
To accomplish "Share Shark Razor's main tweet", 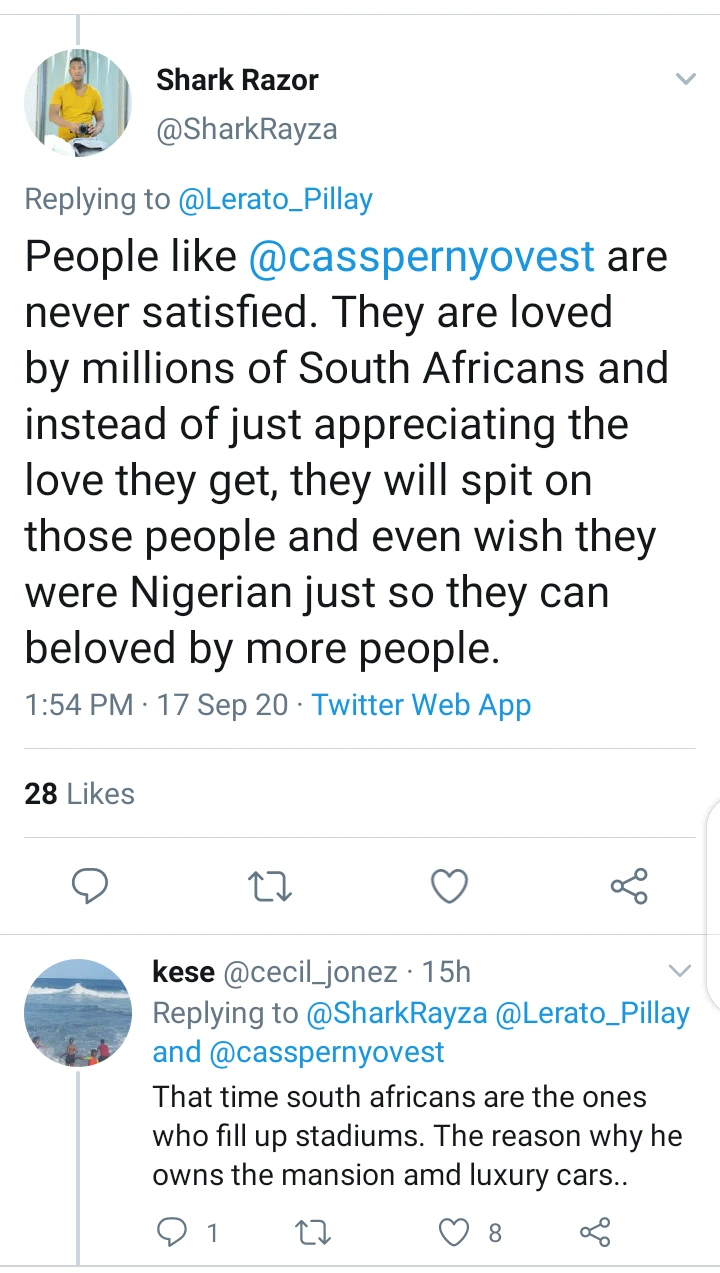I will 629,886.
